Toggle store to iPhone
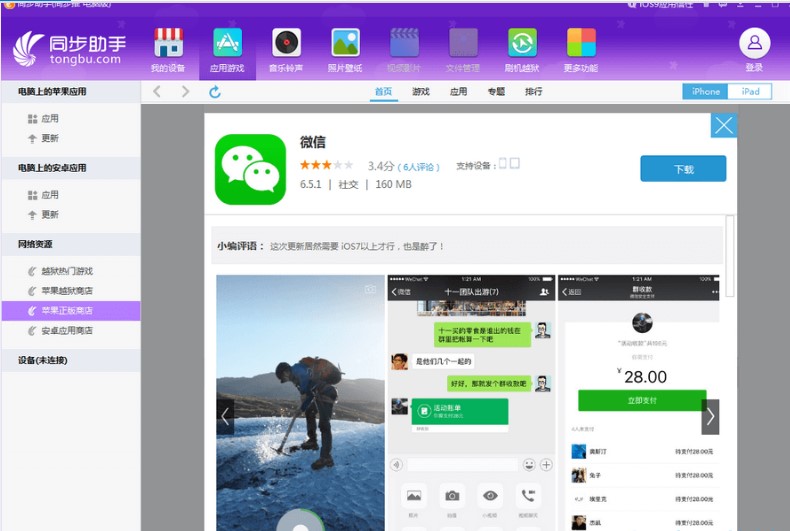790x531 pixels. tap(705, 92)
